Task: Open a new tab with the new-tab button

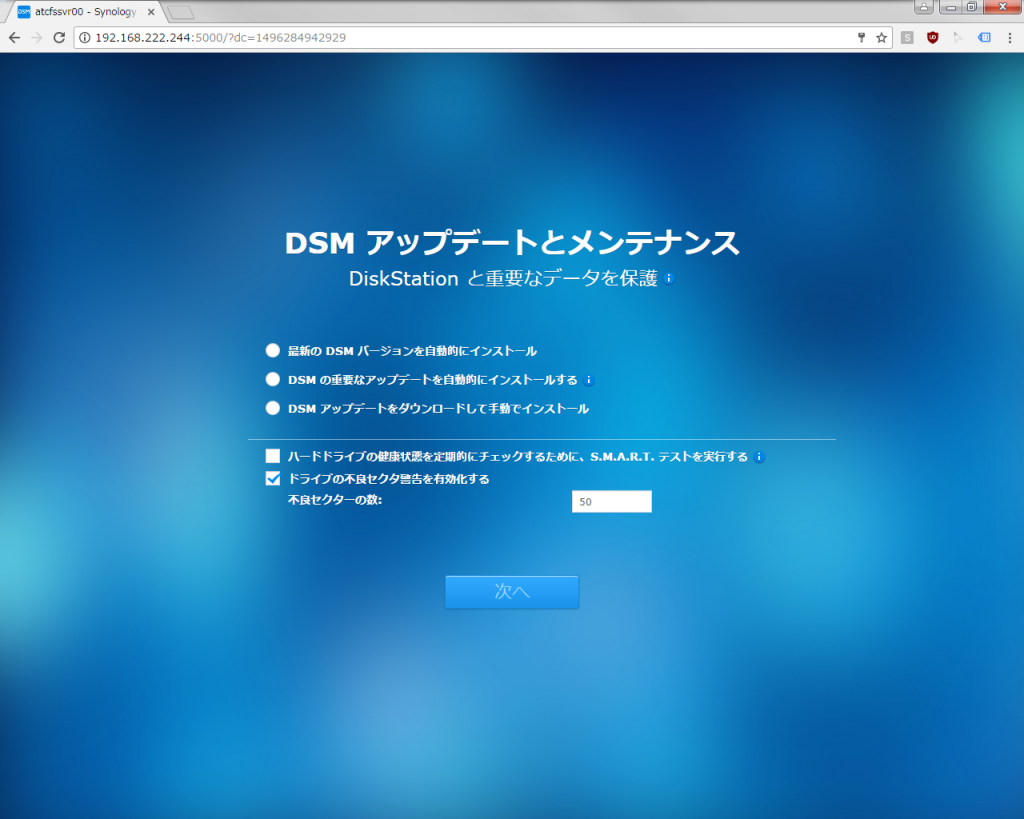Action: pyautogui.click(x=180, y=12)
